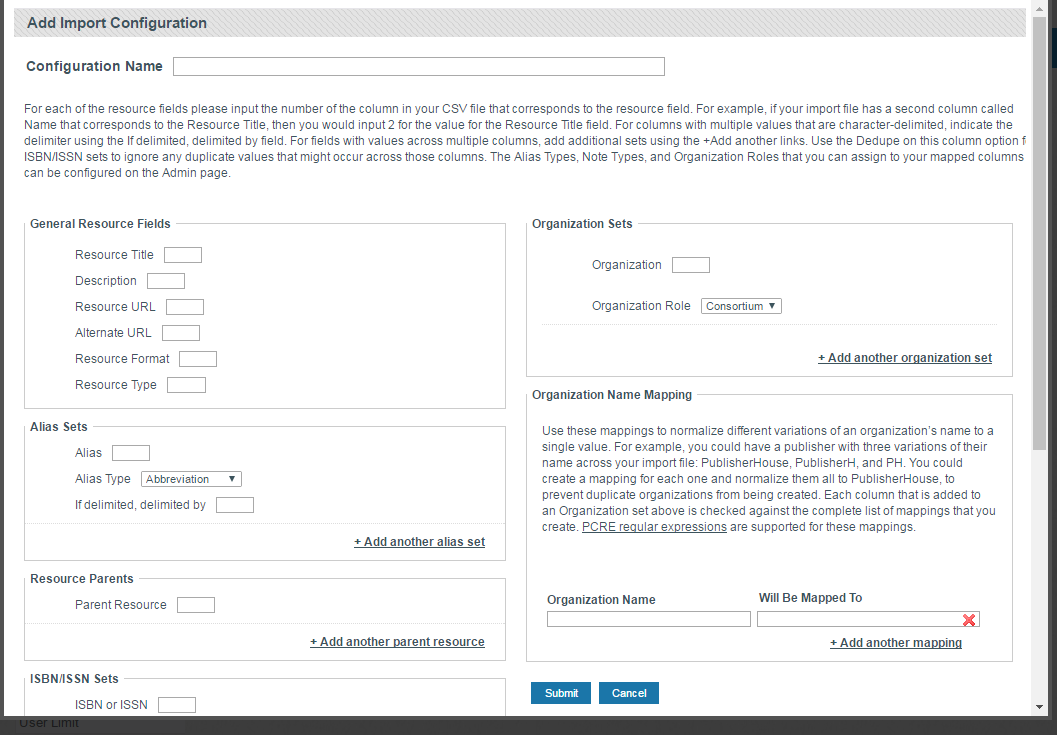Open the Organization Role dropdown
The height and width of the screenshot is (735, 1057).
tap(741, 306)
